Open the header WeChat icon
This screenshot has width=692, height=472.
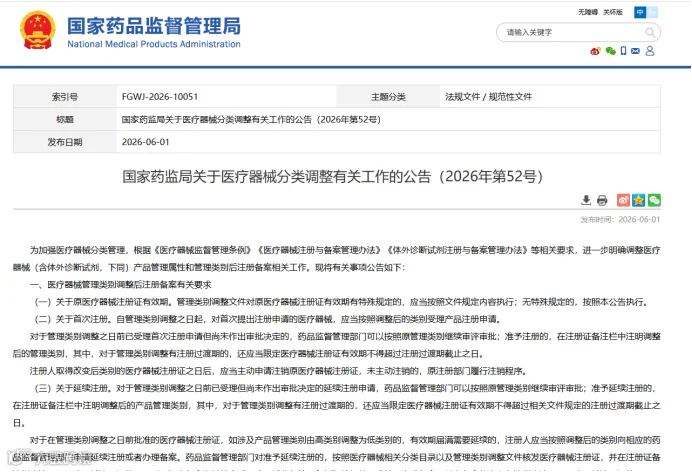[x=611, y=51]
